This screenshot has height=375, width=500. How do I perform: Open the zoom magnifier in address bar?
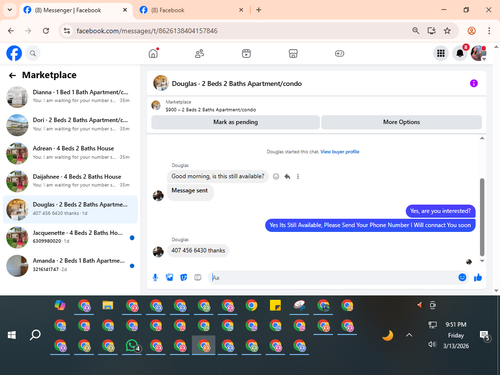coord(415,31)
